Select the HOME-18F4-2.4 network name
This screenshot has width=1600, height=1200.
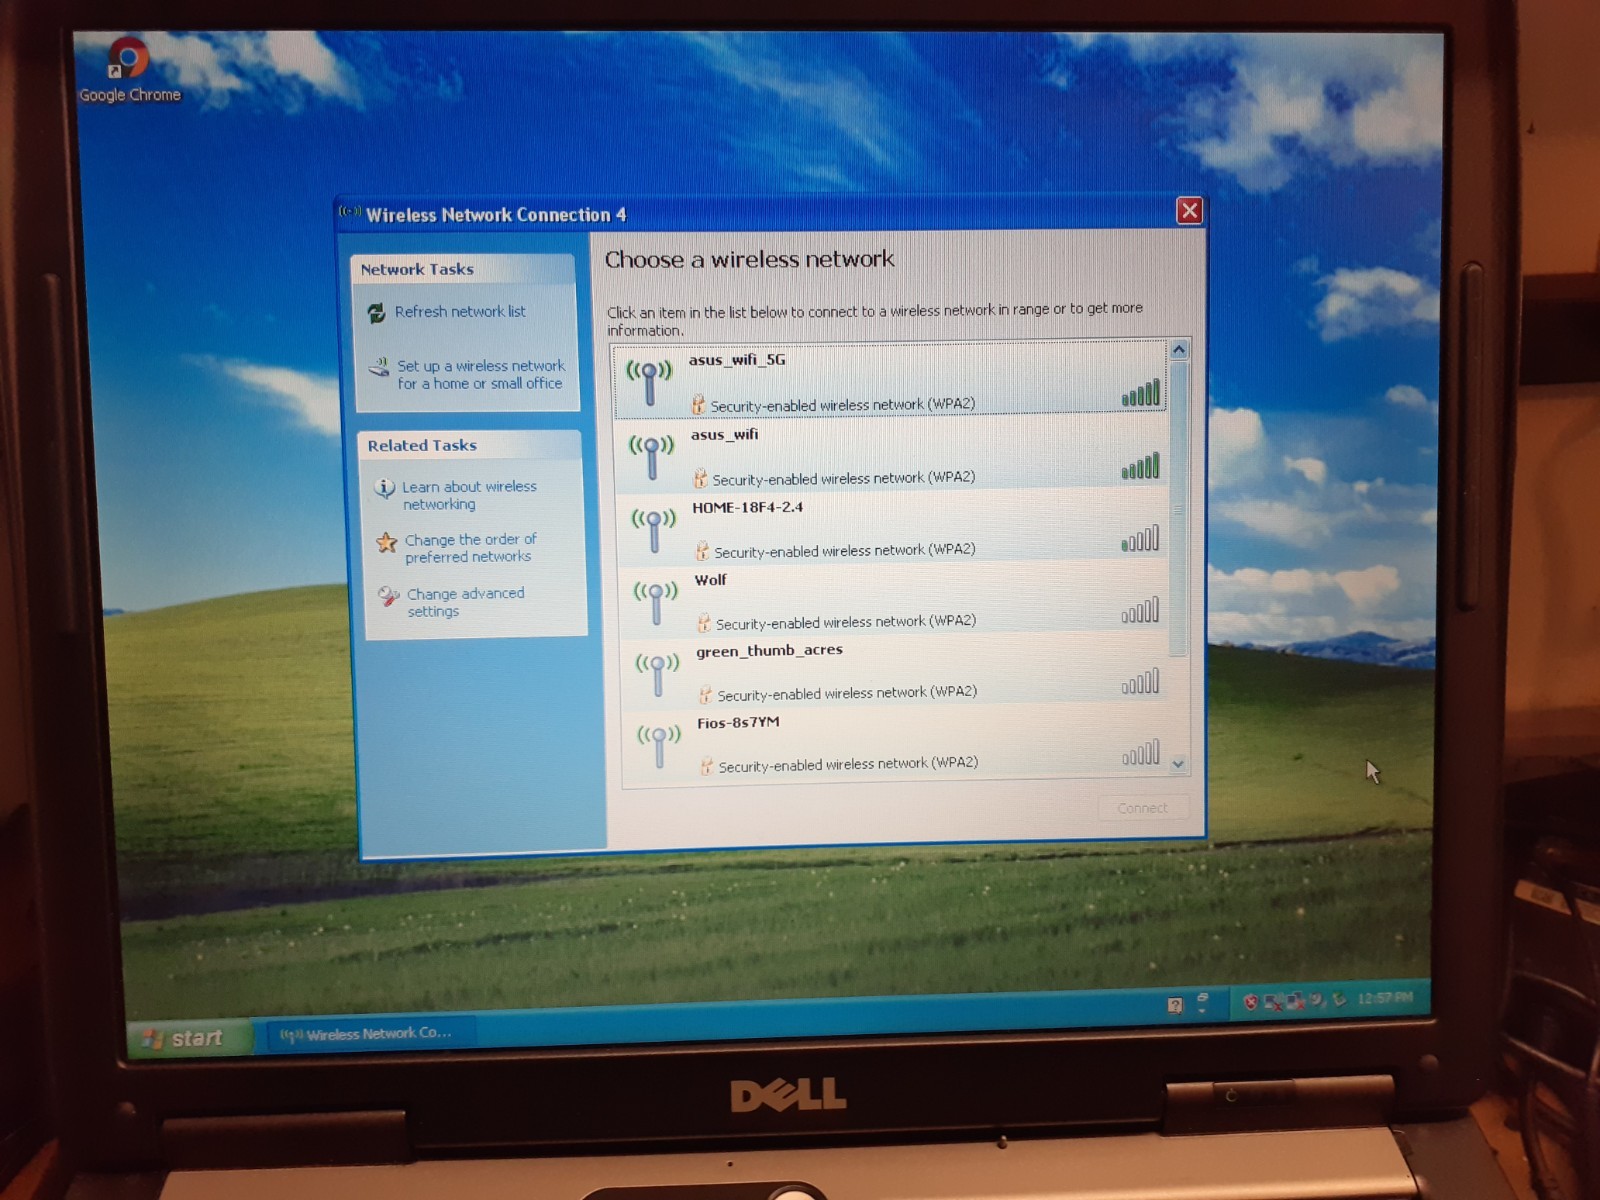point(748,508)
